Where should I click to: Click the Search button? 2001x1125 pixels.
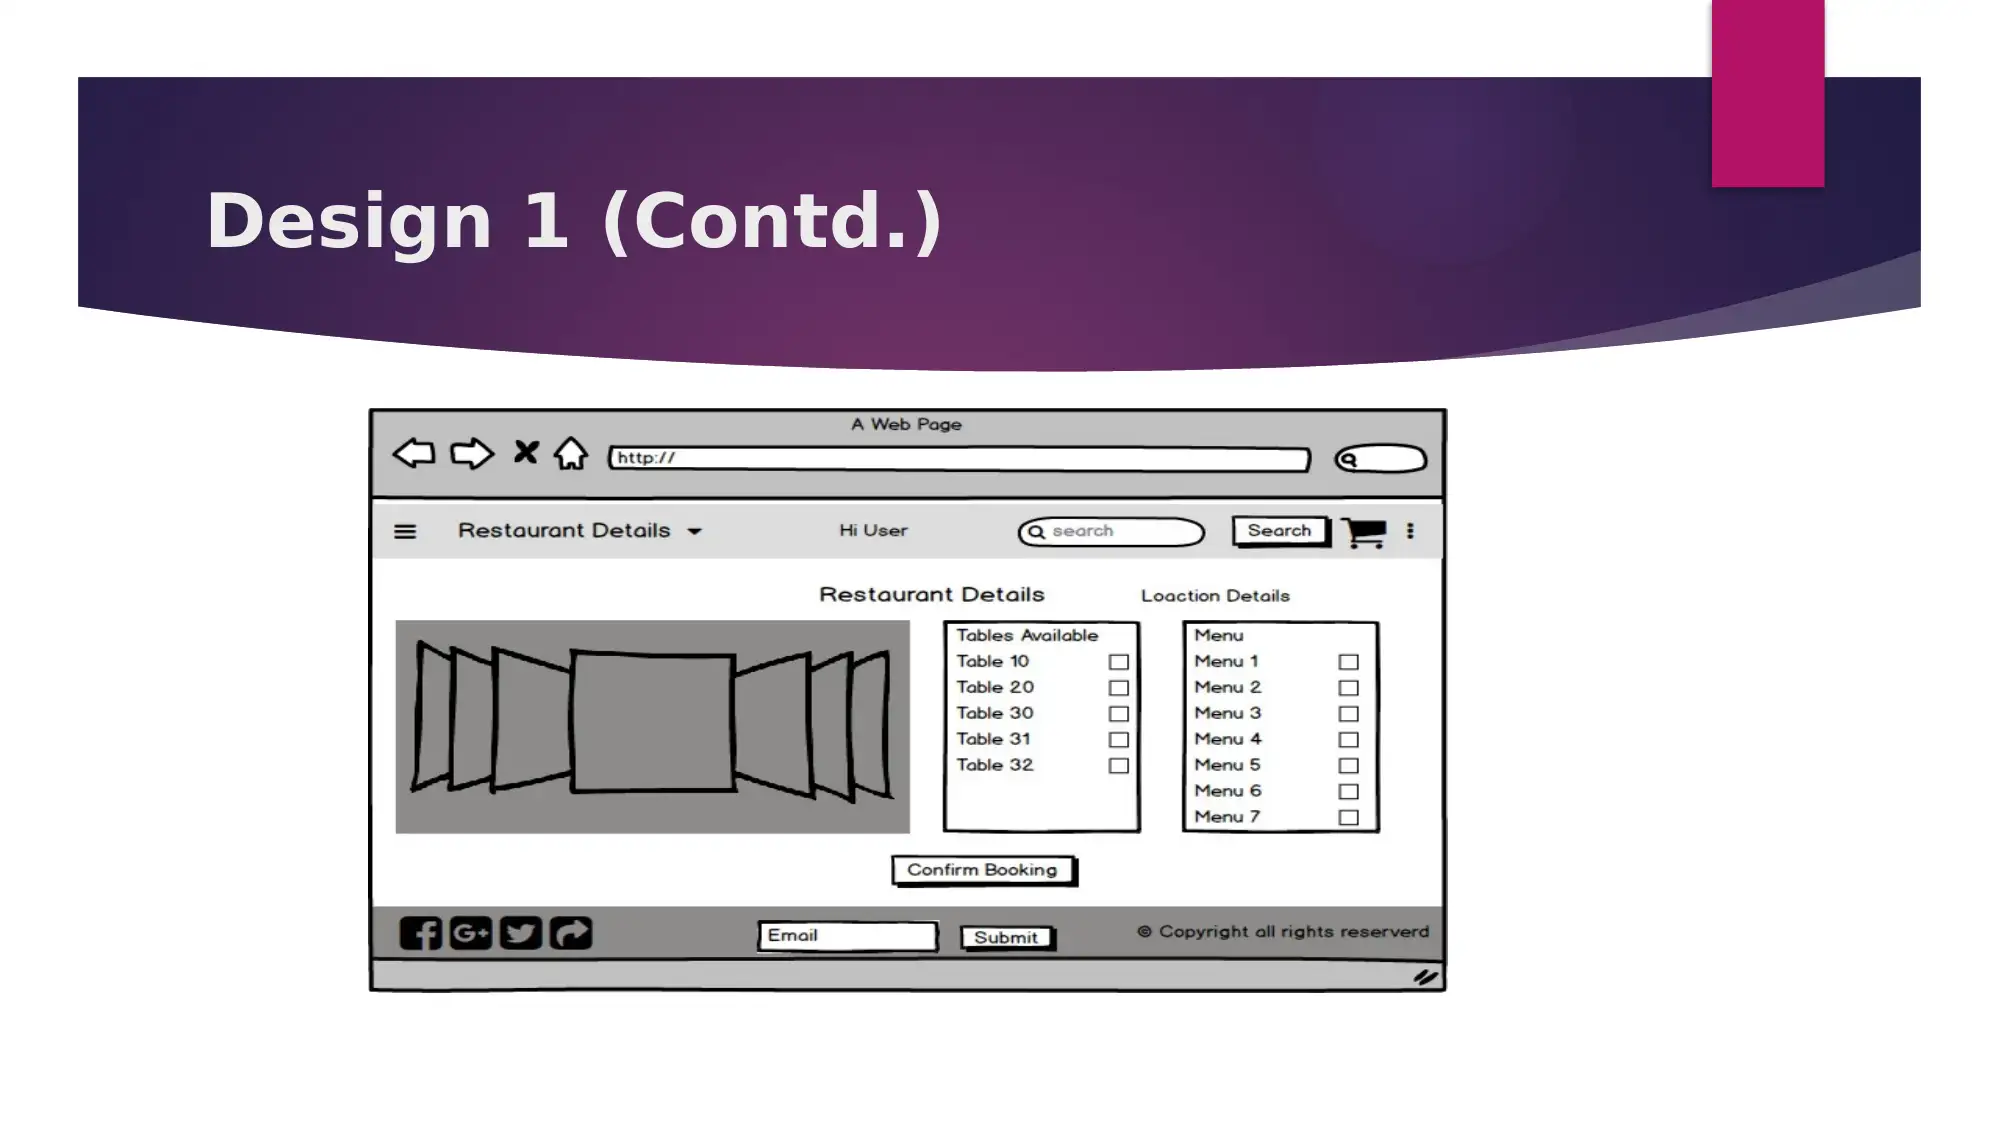pos(1279,530)
